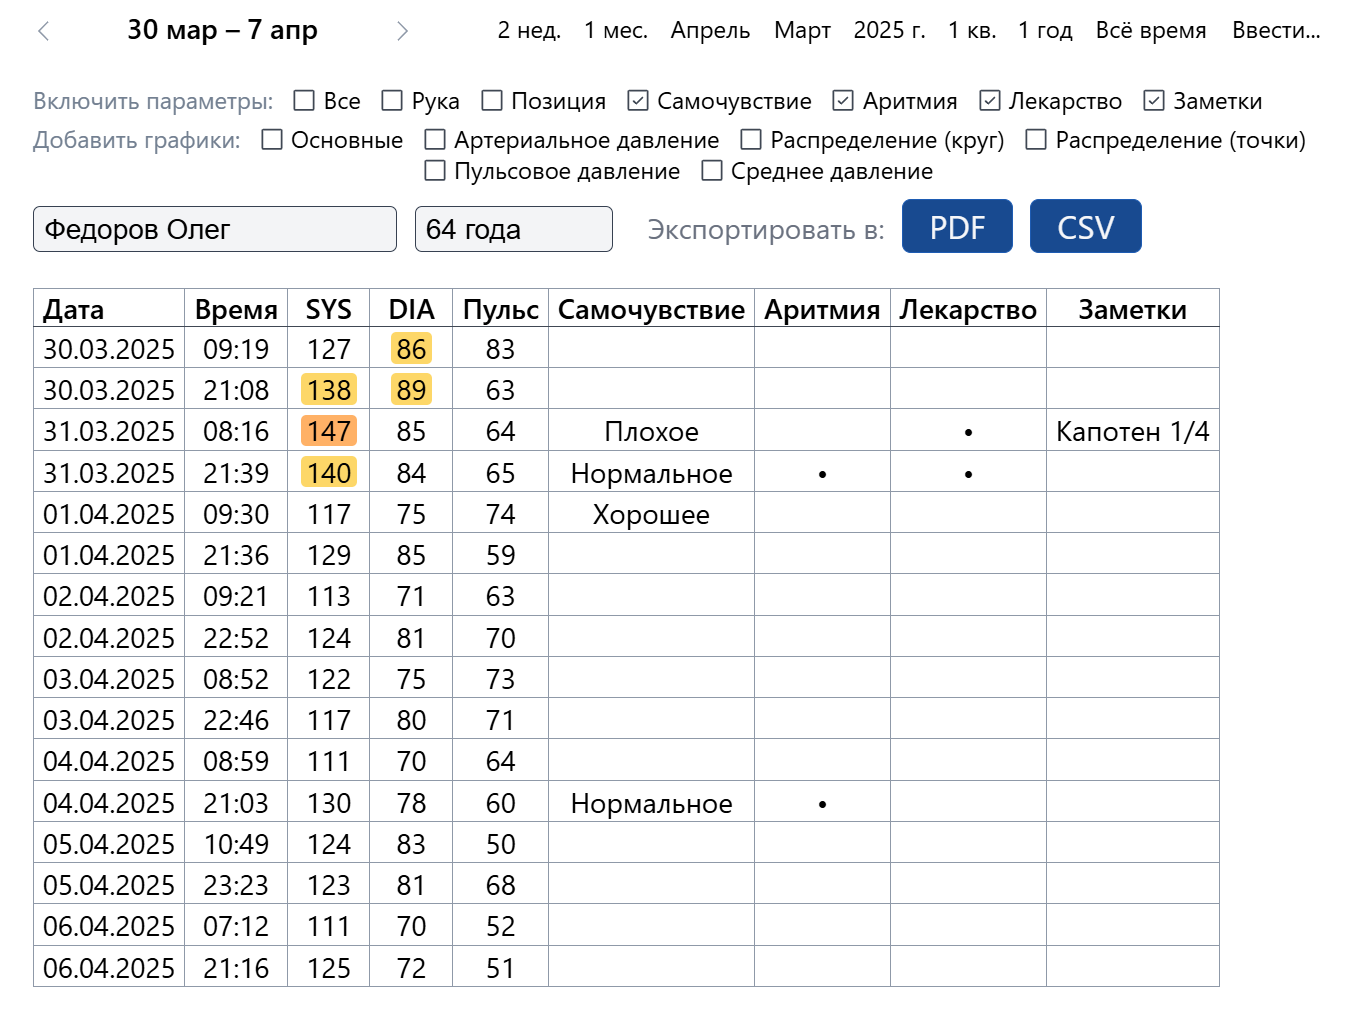Navigate to next date range with right arrow
Image resolution: width=1353 pixels, height=1021 pixels.
pos(403,31)
